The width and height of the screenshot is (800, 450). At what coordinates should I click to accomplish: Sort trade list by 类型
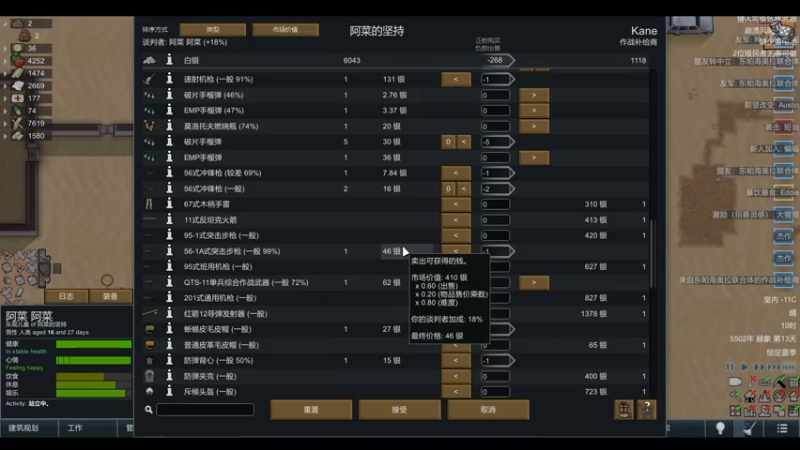(x=213, y=30)
